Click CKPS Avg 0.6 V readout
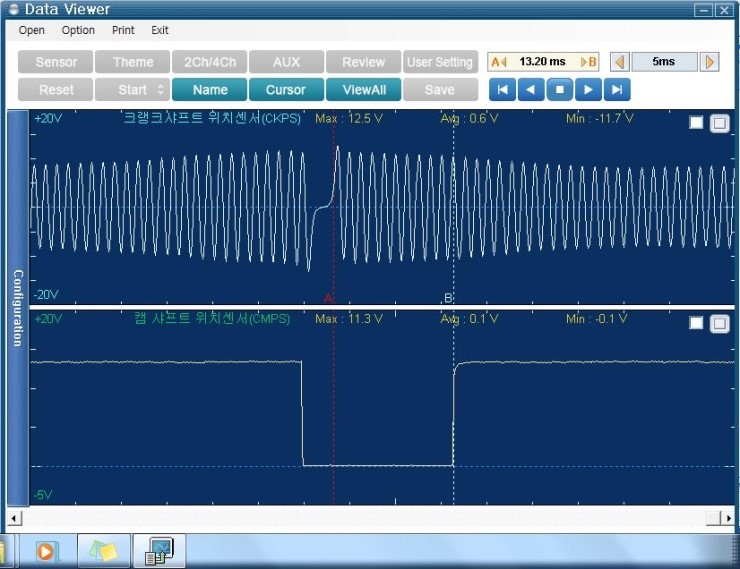 469,118
